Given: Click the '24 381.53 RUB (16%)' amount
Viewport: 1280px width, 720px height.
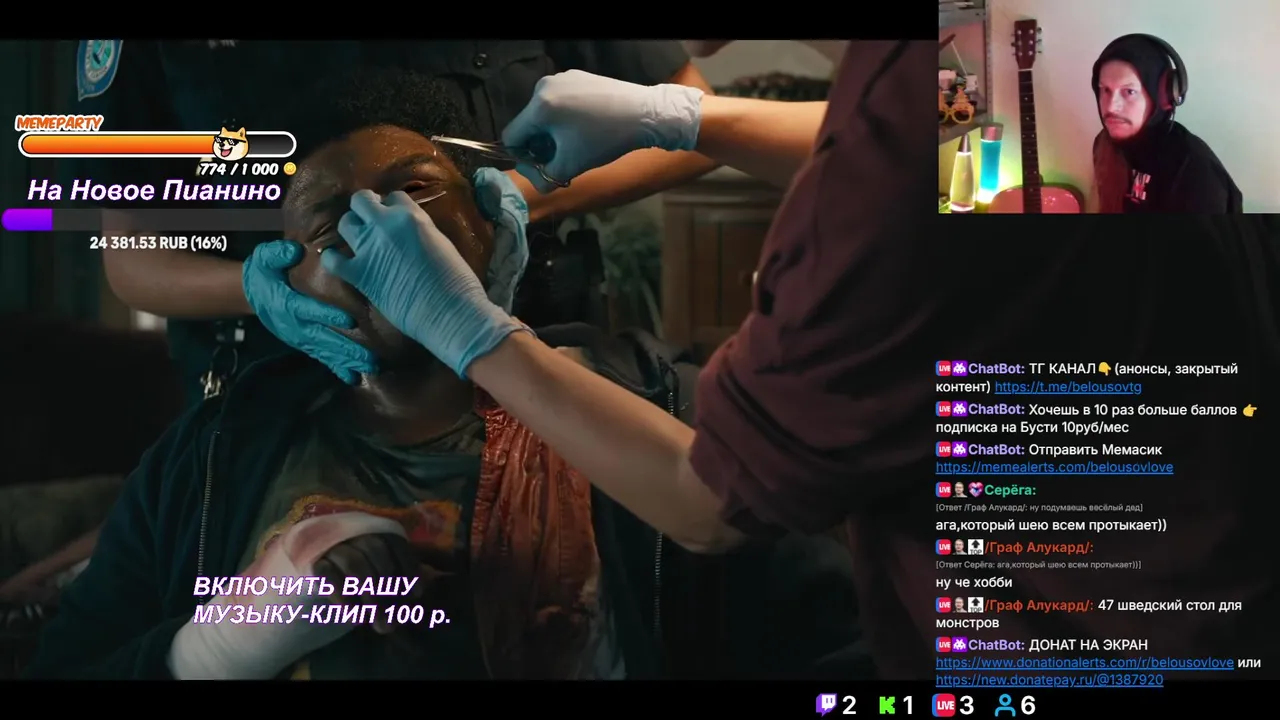Looking at the screenshot, I should click(x=158, y=243).
